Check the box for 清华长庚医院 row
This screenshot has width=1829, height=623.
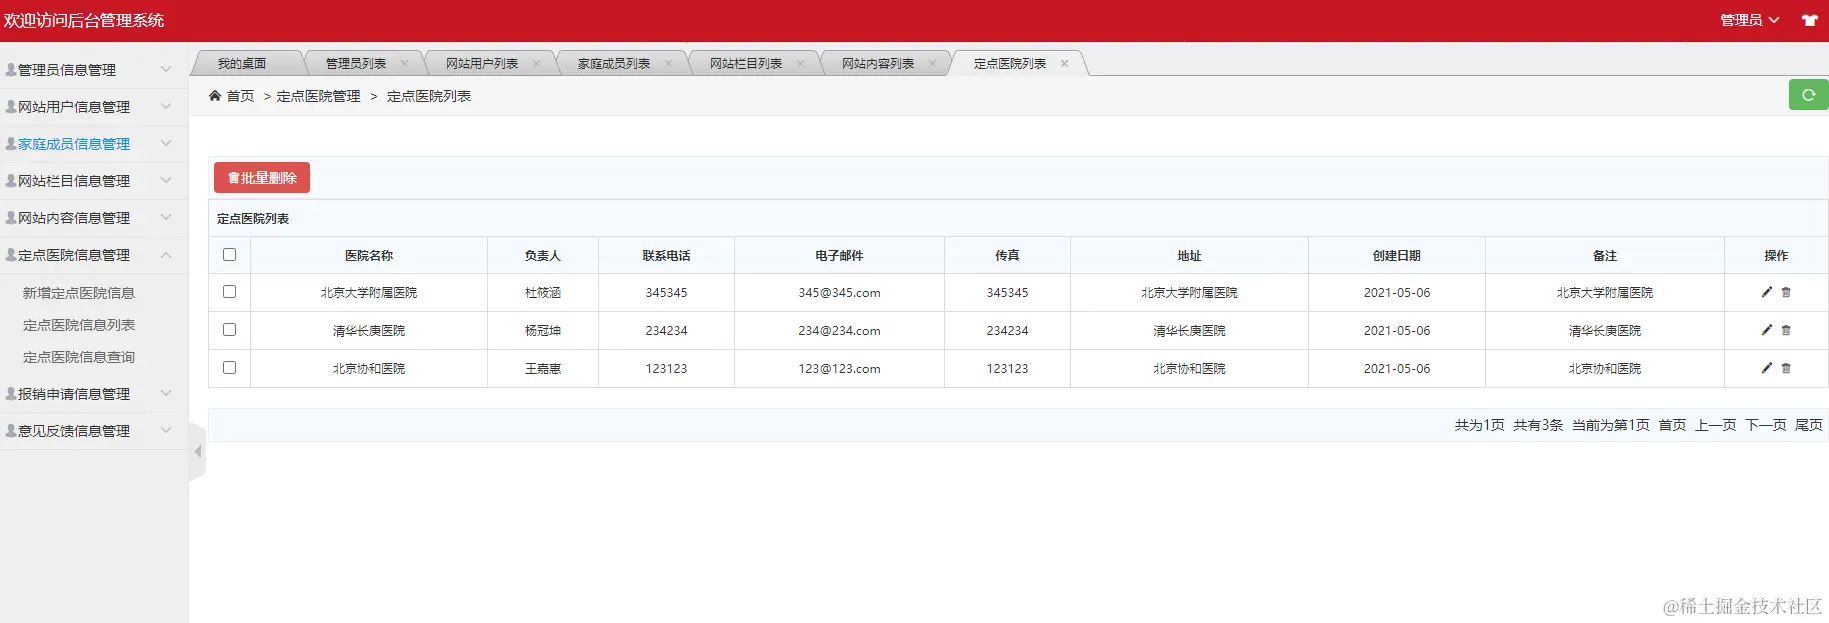point(229,330)
